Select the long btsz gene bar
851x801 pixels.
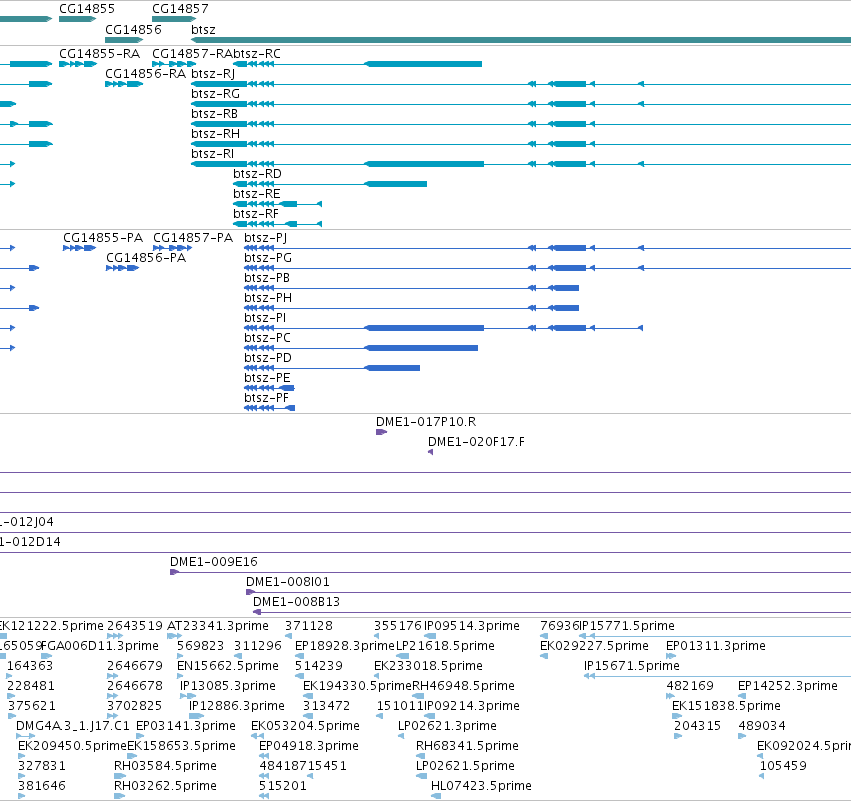(x=521, y=40)
